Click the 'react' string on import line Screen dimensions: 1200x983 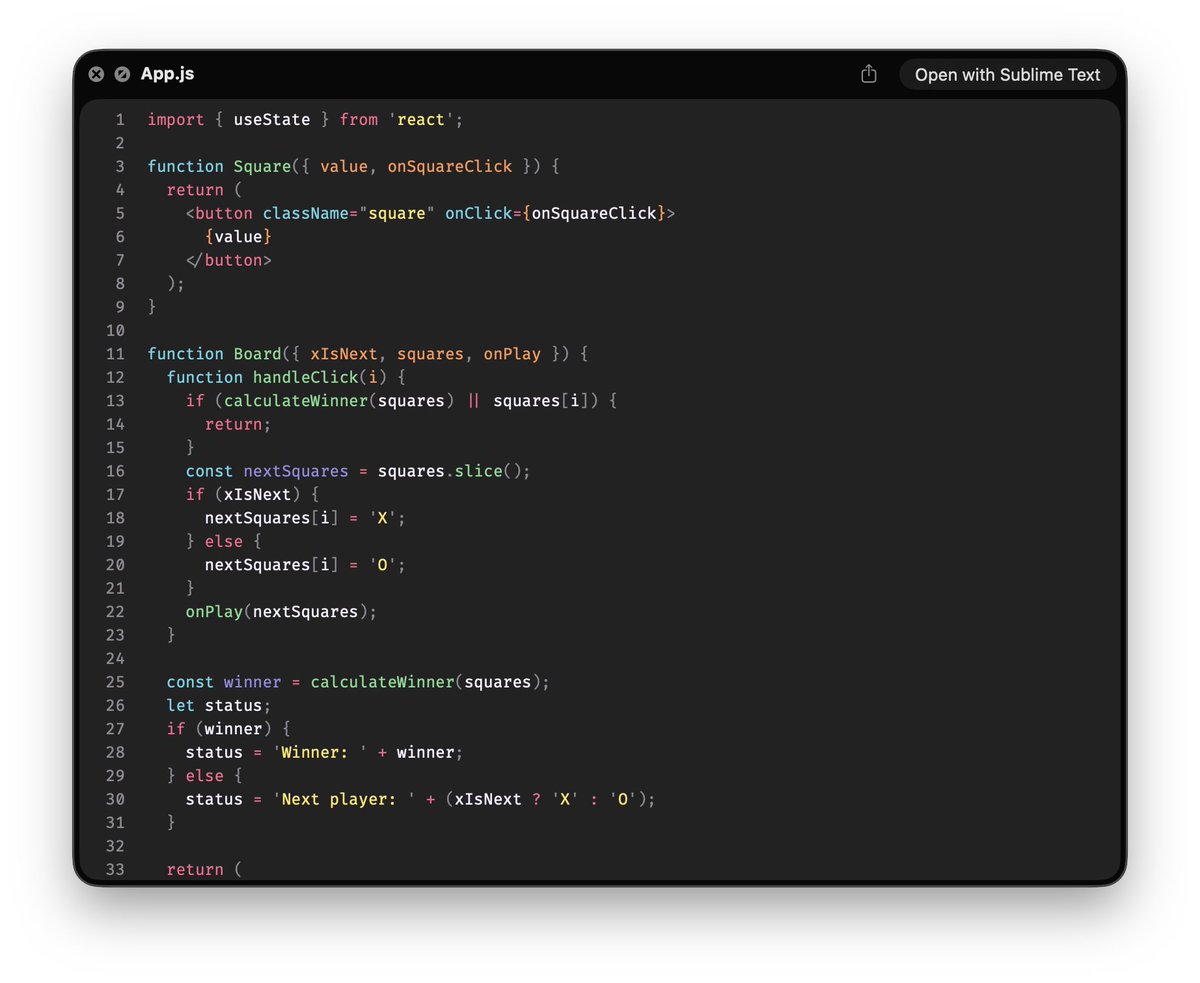(422, 120)
